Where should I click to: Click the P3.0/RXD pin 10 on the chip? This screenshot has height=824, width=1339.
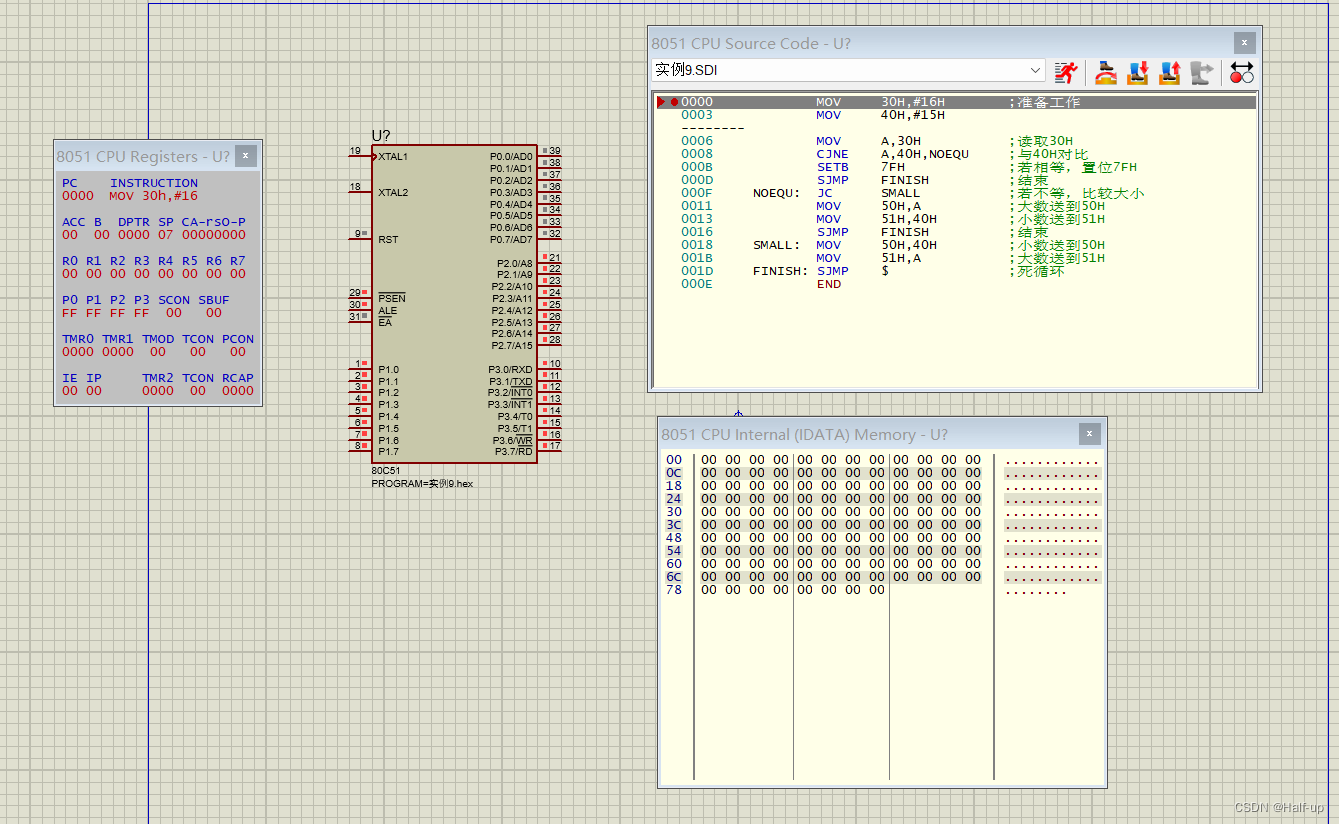point(549,369)
